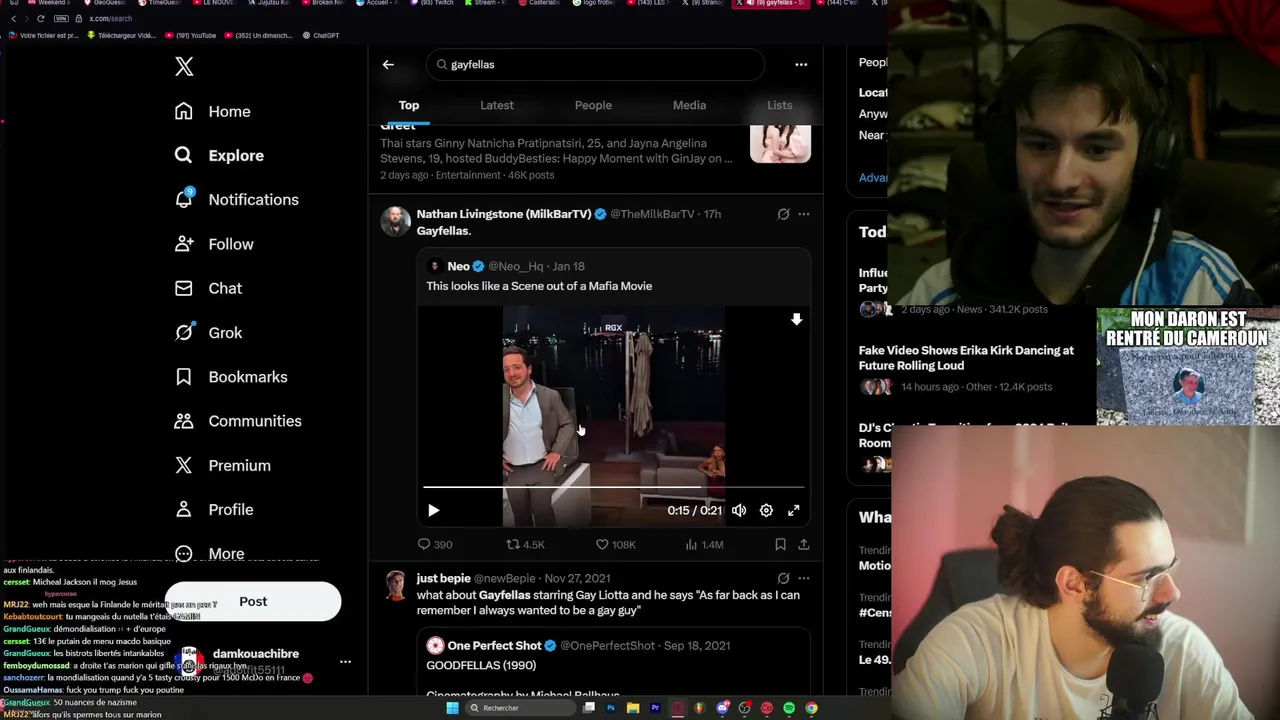
Task: Mute the video volume icon
Action: (739, 510)
